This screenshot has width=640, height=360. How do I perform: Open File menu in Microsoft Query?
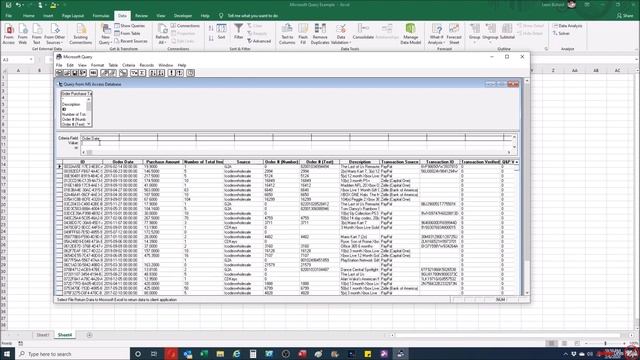59,65
